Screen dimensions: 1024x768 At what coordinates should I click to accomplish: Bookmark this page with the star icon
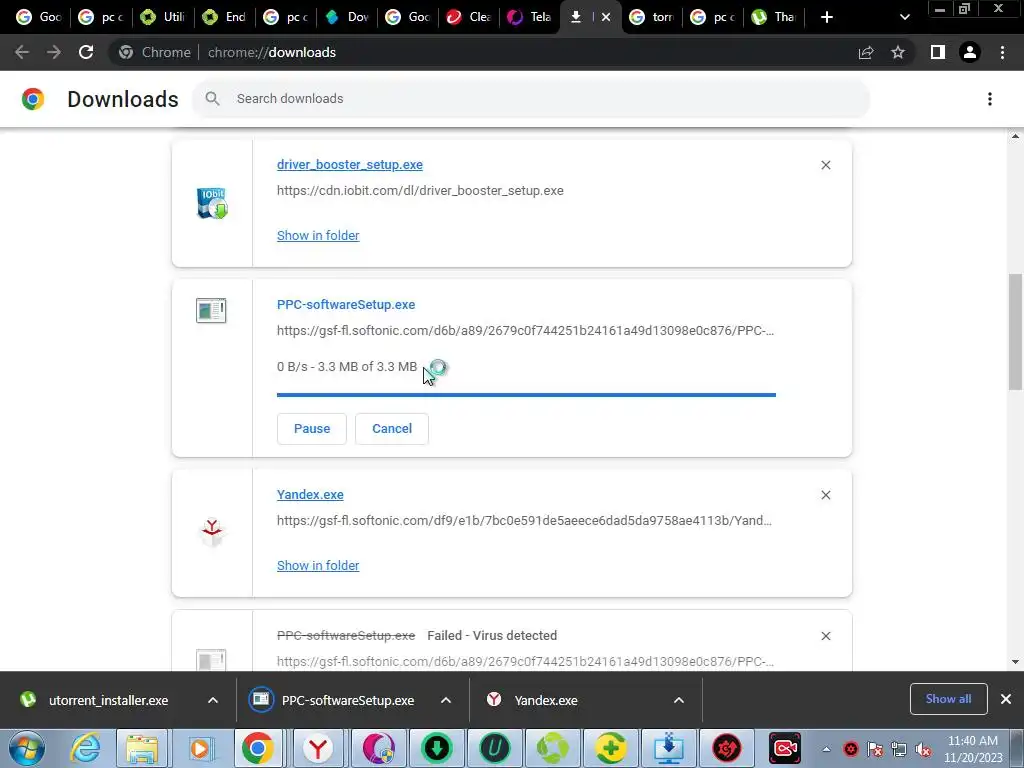click(x=898, y=52)
